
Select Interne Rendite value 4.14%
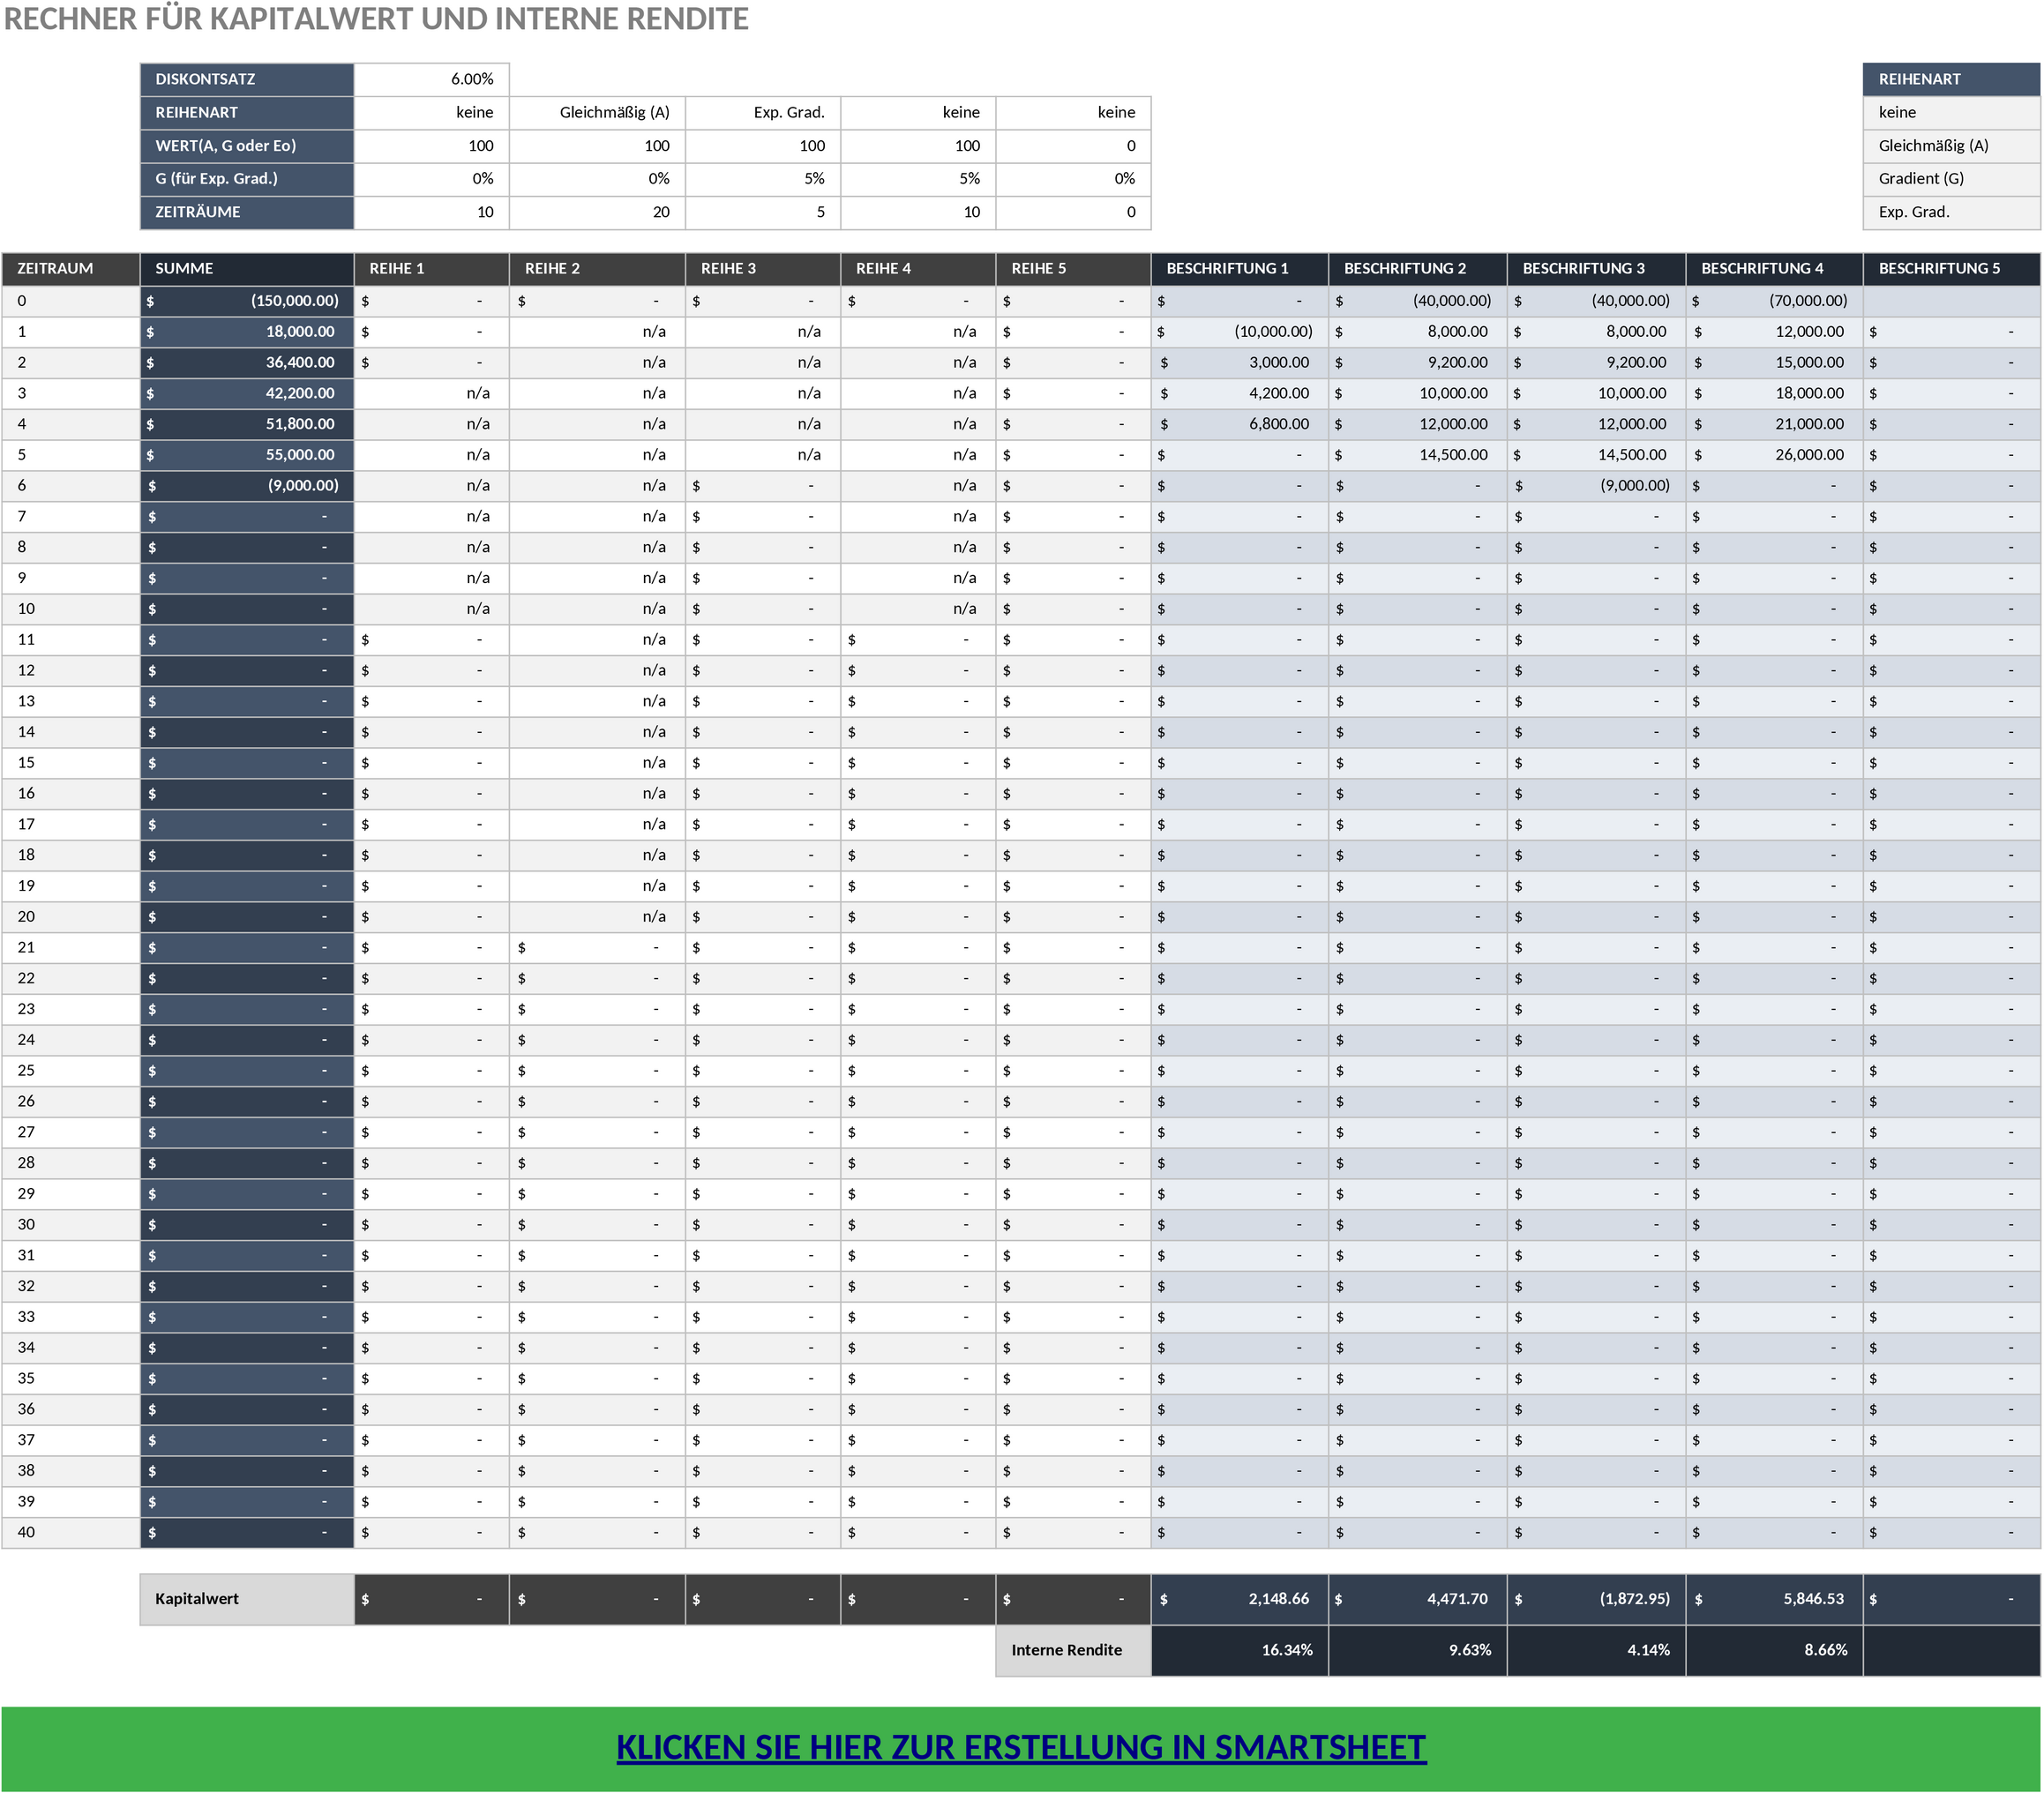point(1596,1650)
